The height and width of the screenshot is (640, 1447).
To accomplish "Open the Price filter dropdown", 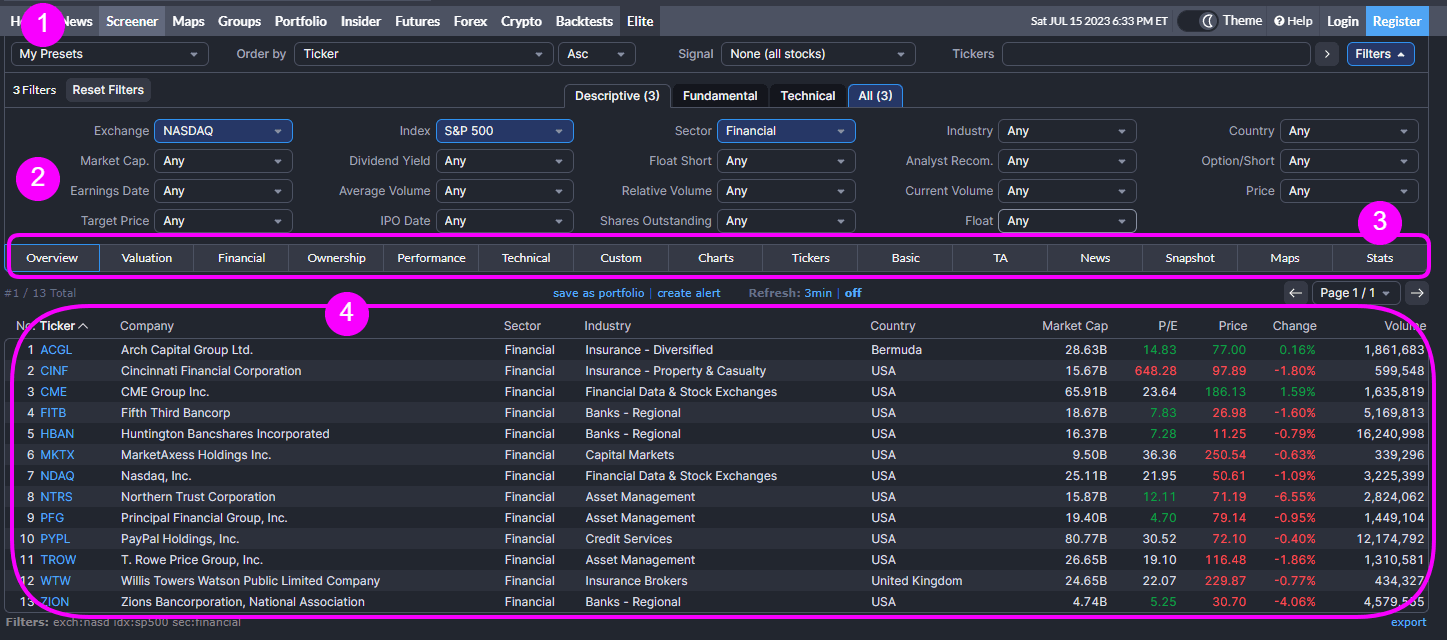I will [x=1349, y=191].
